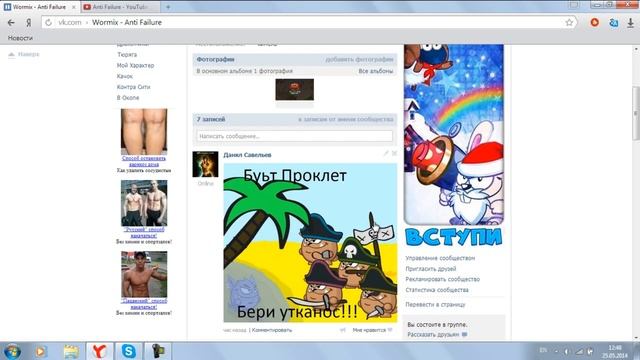The image size is (640, 360).
Task: Open the Yandex browser taskbar icon
Action: [x=99, y=351]
